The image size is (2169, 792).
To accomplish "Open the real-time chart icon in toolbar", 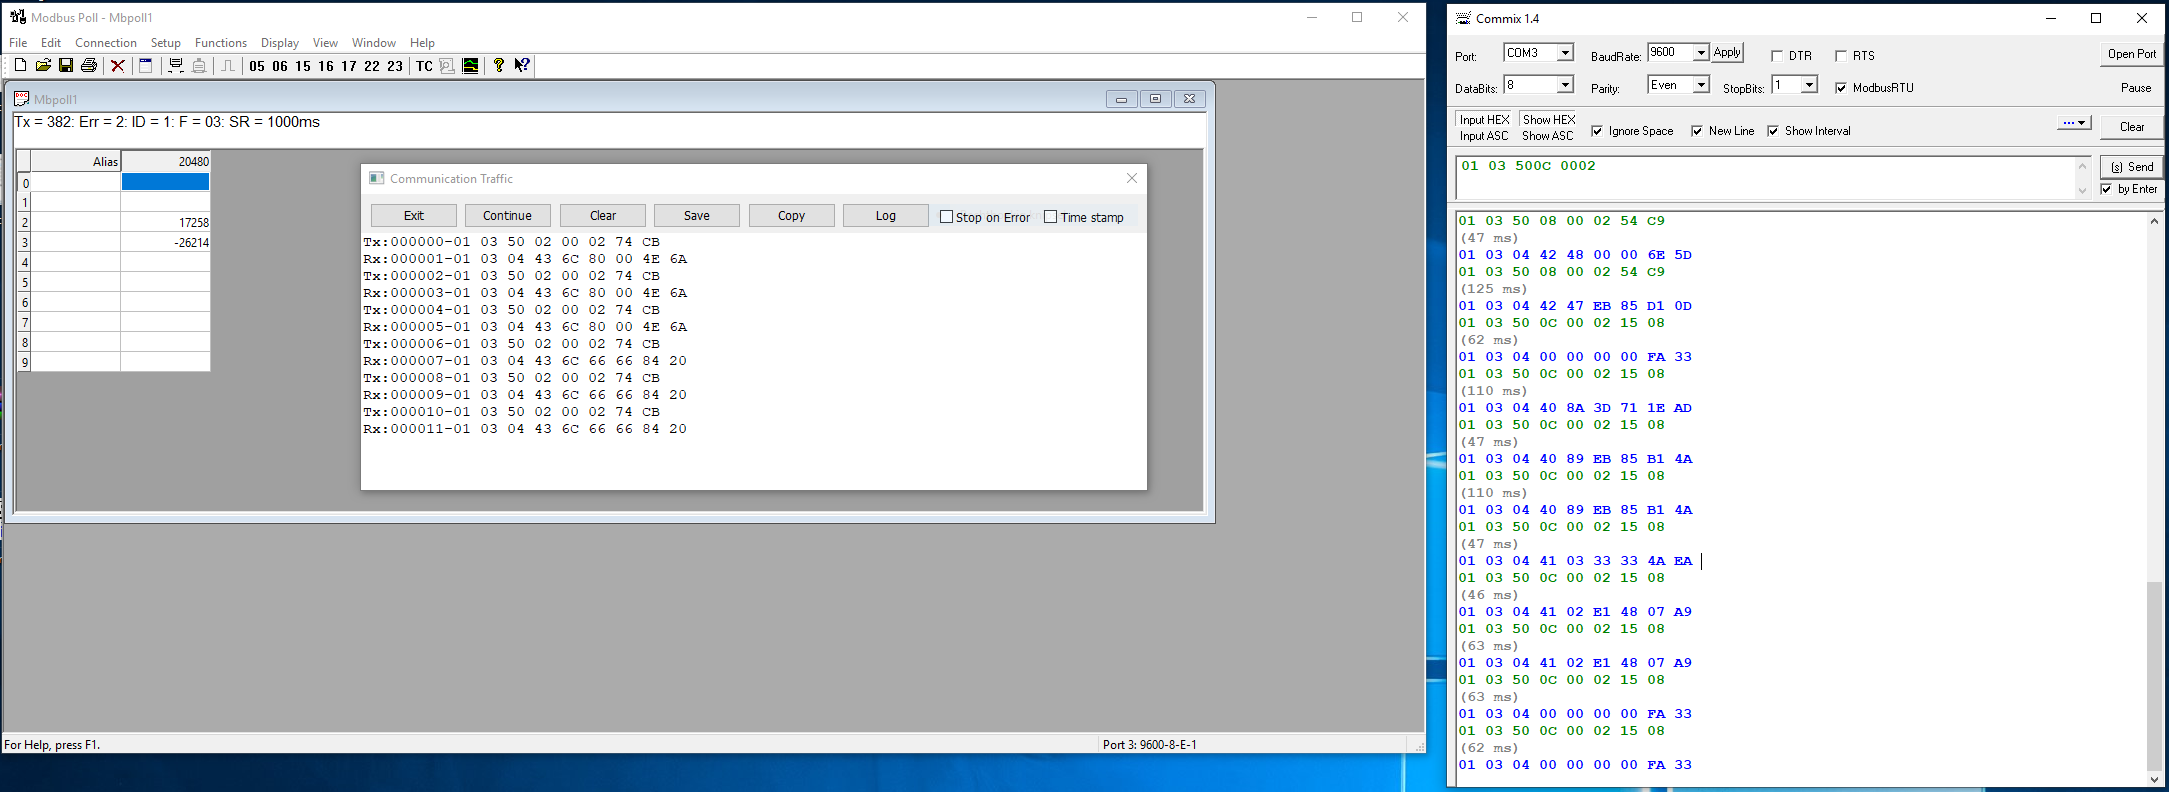I will (470, 66).
